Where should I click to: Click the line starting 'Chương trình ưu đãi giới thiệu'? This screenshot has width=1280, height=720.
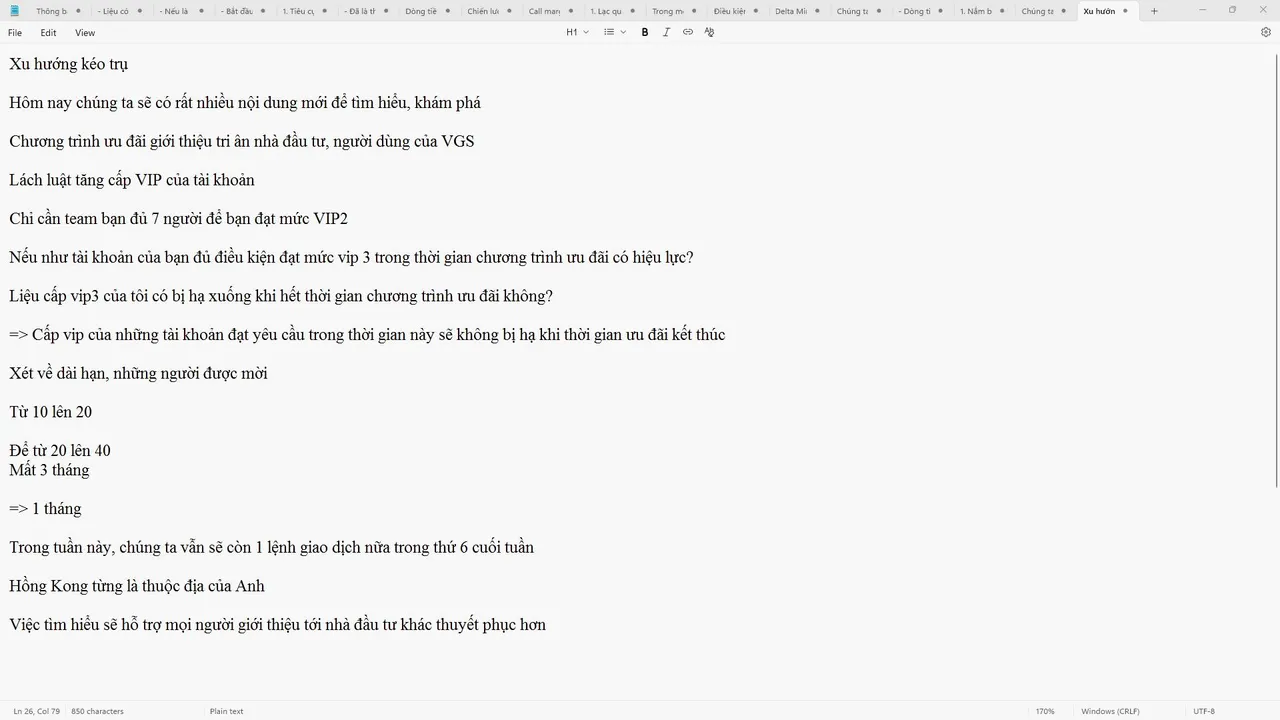pyautogui.click(x=242, y=141)
